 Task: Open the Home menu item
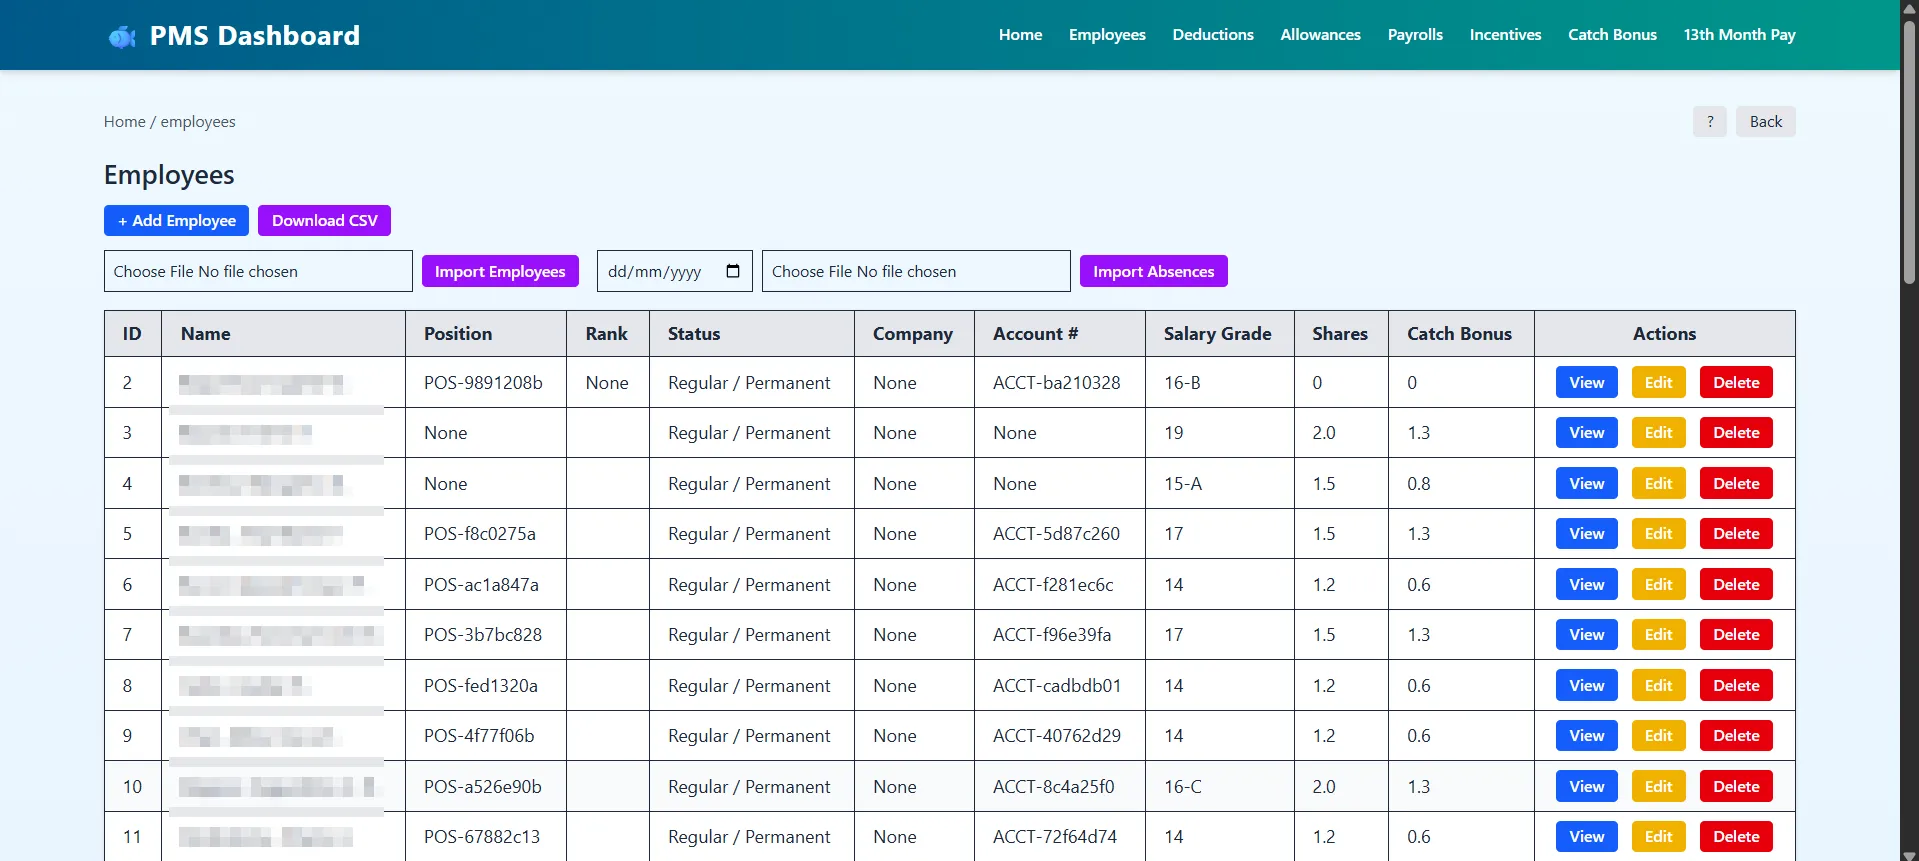(1020, 35)
